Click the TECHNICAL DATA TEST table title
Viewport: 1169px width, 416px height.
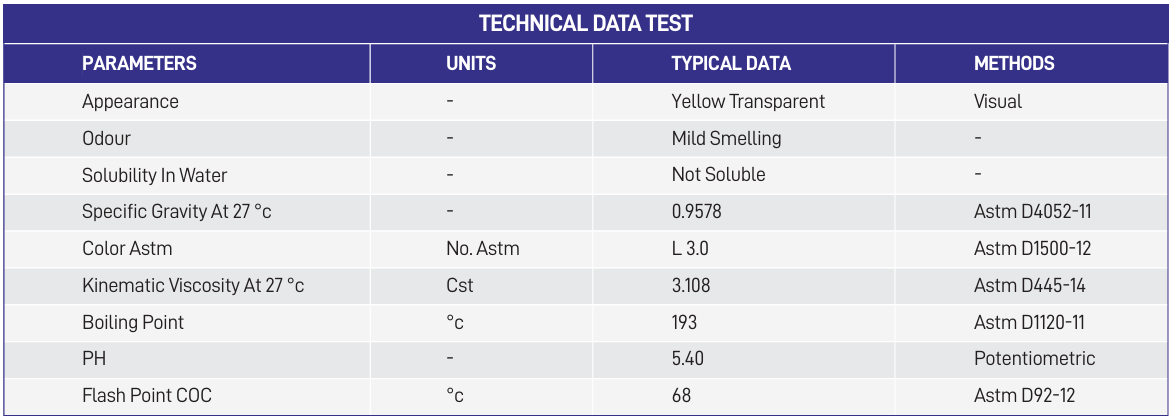pos(585,24)
